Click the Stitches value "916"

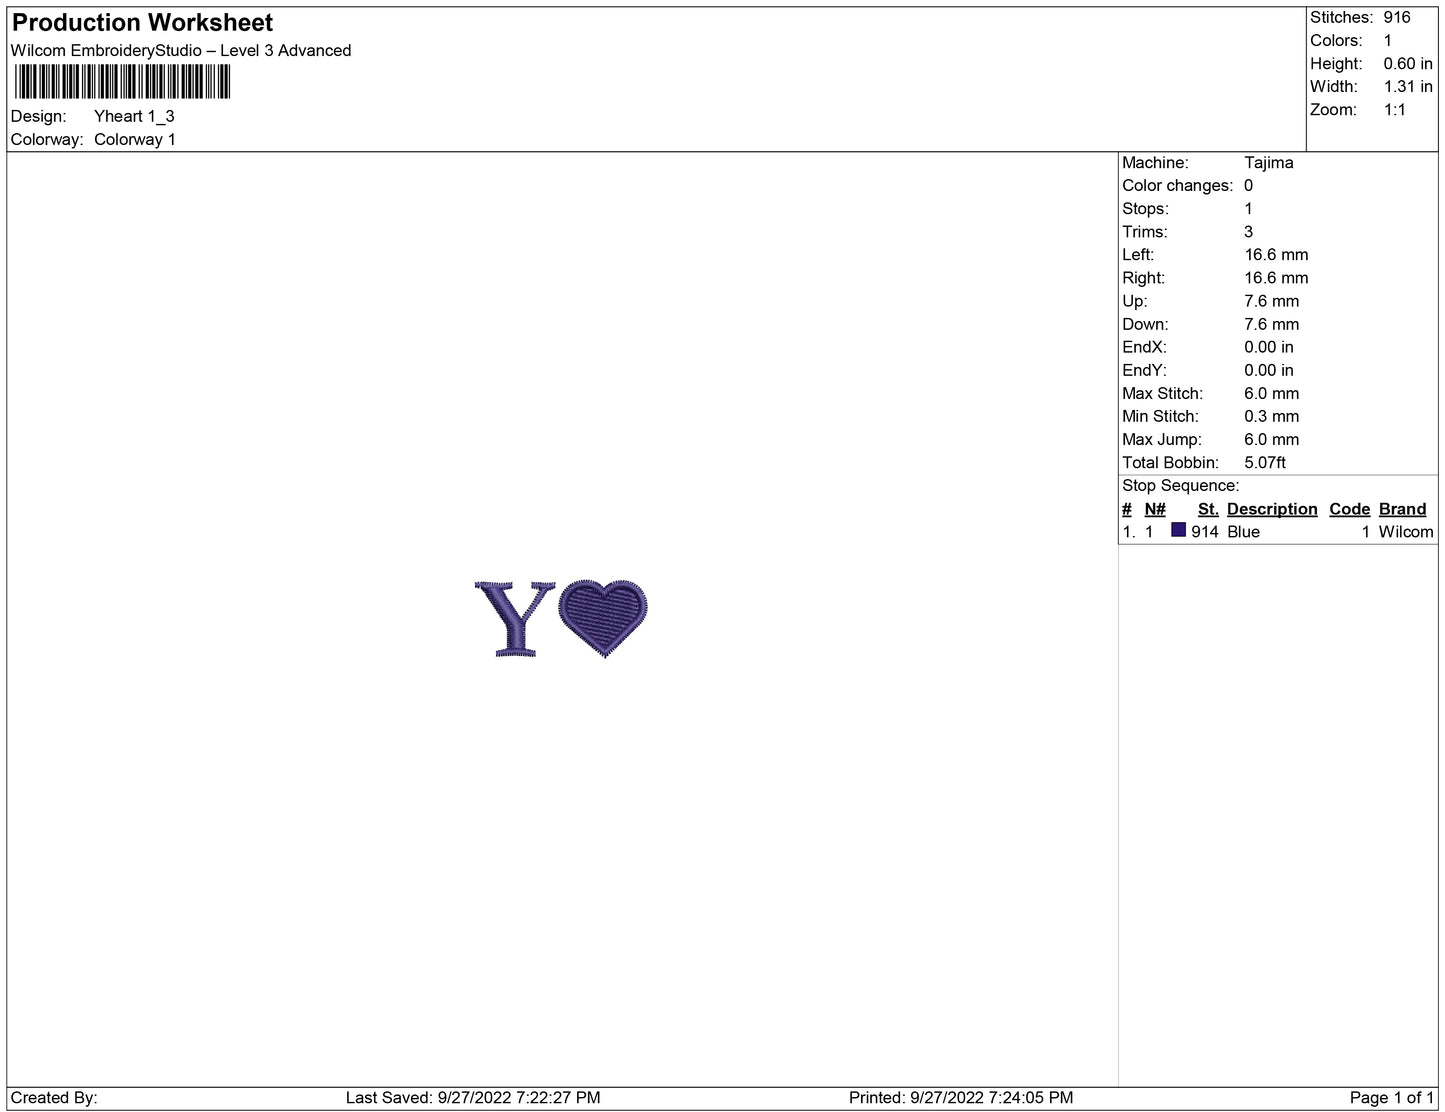point(1397,17)
